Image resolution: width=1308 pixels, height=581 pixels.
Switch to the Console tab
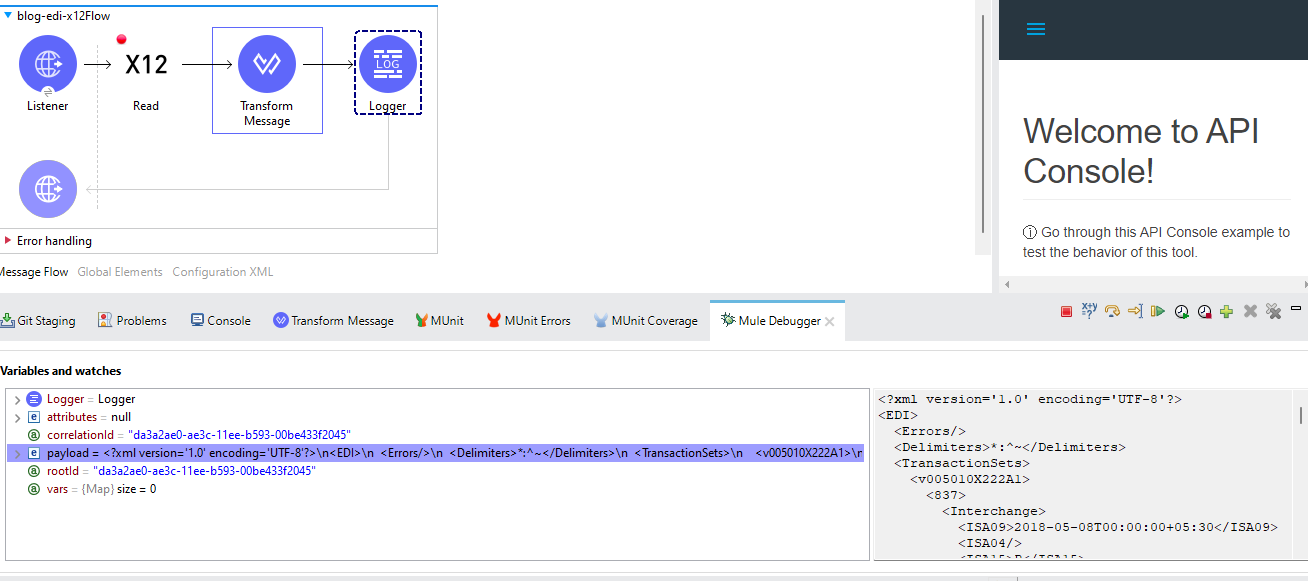point(220,321)
